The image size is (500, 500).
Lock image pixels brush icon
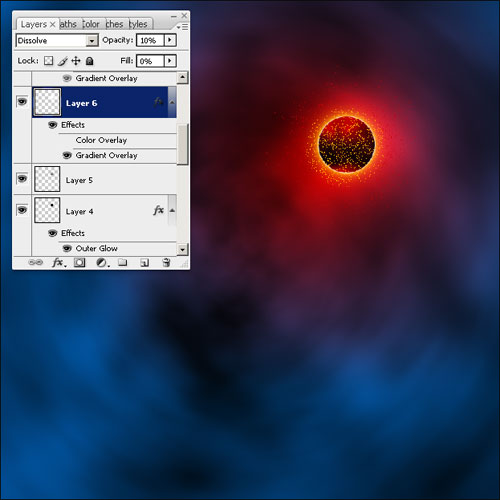[x=62, y=61]
